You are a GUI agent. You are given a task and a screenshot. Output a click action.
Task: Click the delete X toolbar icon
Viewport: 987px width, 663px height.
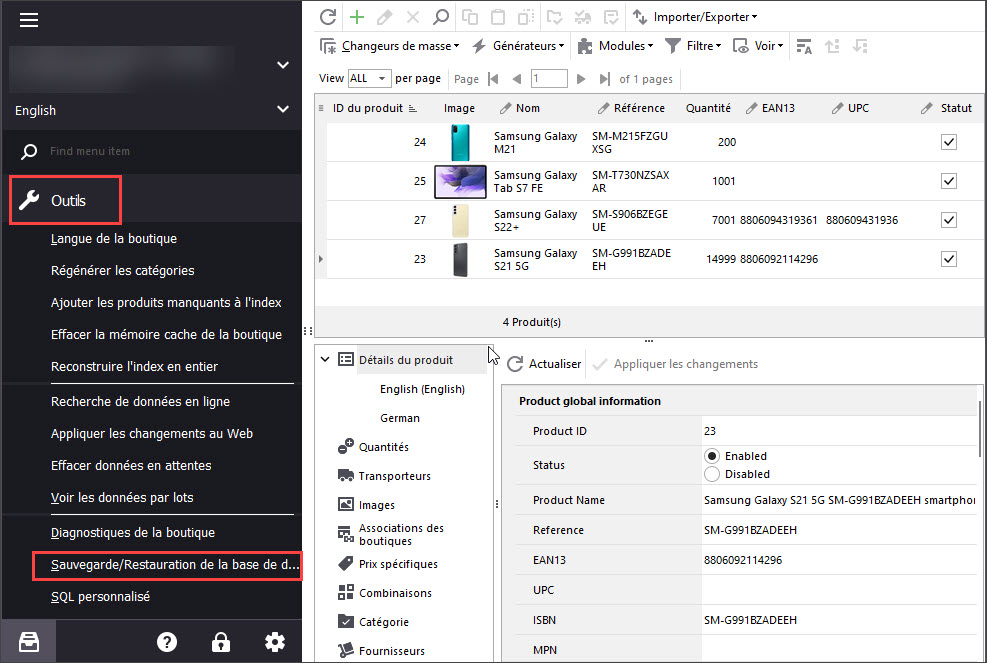coord(413,17)
